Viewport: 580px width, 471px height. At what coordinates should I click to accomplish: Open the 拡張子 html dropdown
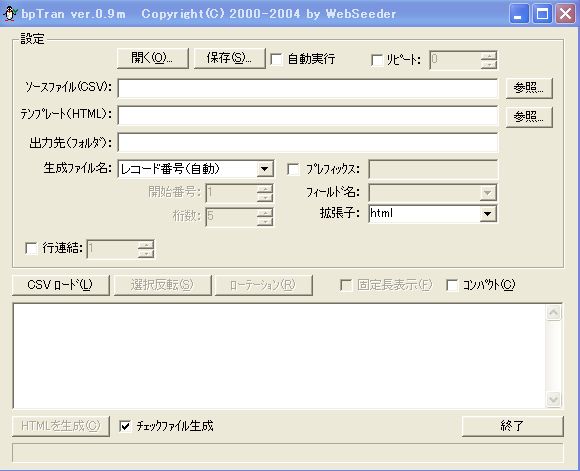[488, 213]
